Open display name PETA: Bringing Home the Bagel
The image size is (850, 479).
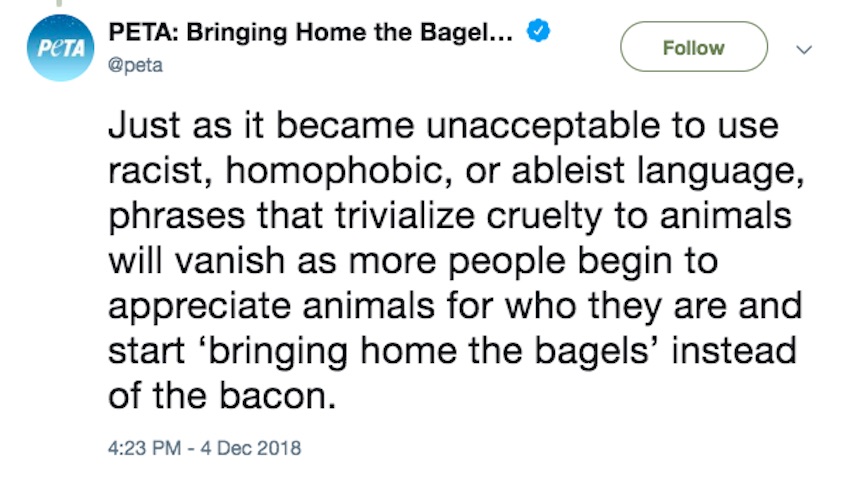(311, 33)
